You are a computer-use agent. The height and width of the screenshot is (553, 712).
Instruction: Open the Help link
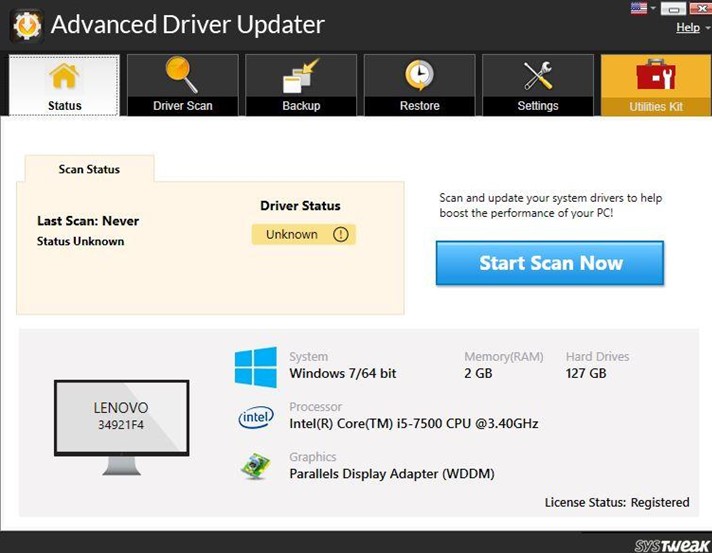(x=688, y=27)
